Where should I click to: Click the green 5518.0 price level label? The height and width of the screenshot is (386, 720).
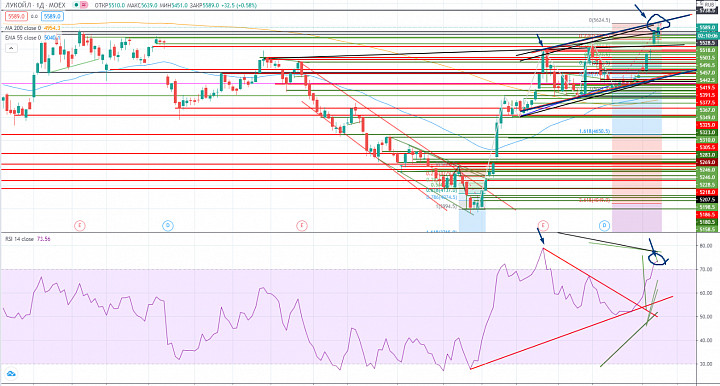pos(707,50)
